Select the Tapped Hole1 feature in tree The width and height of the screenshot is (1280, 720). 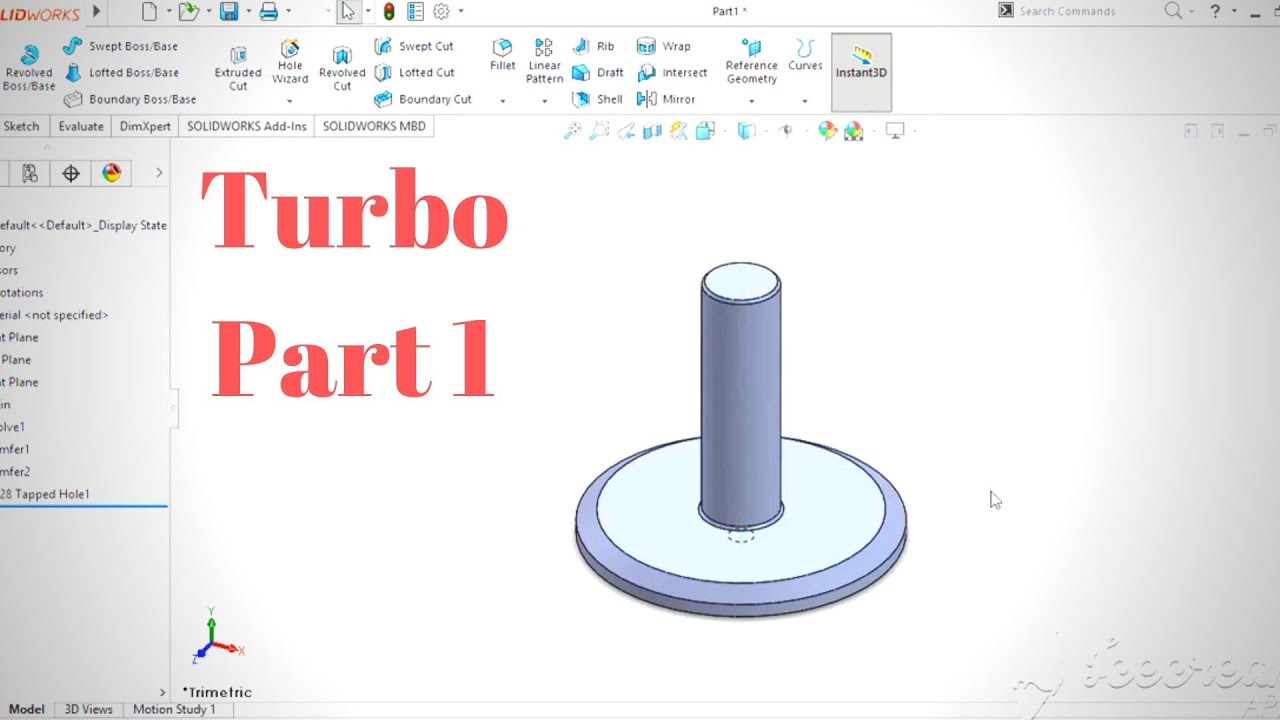click(x=45, y=494)
